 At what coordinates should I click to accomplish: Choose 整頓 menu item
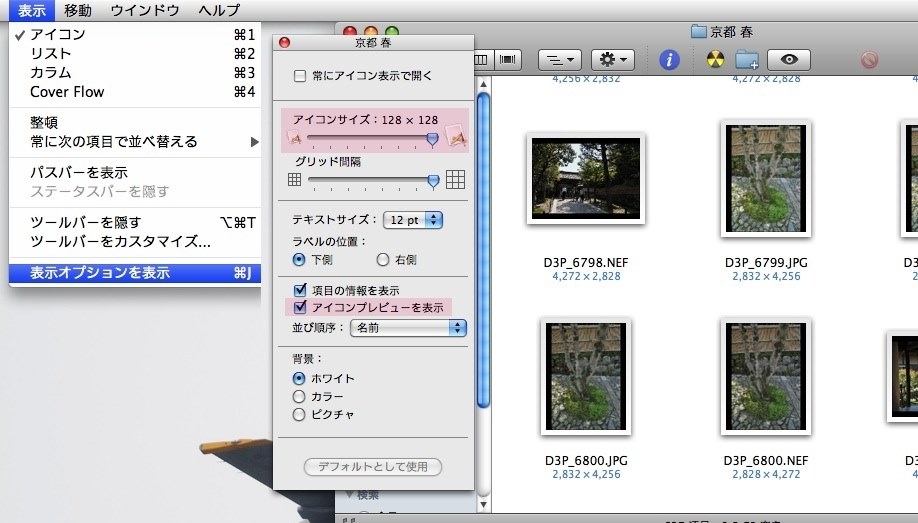[135, 122]
